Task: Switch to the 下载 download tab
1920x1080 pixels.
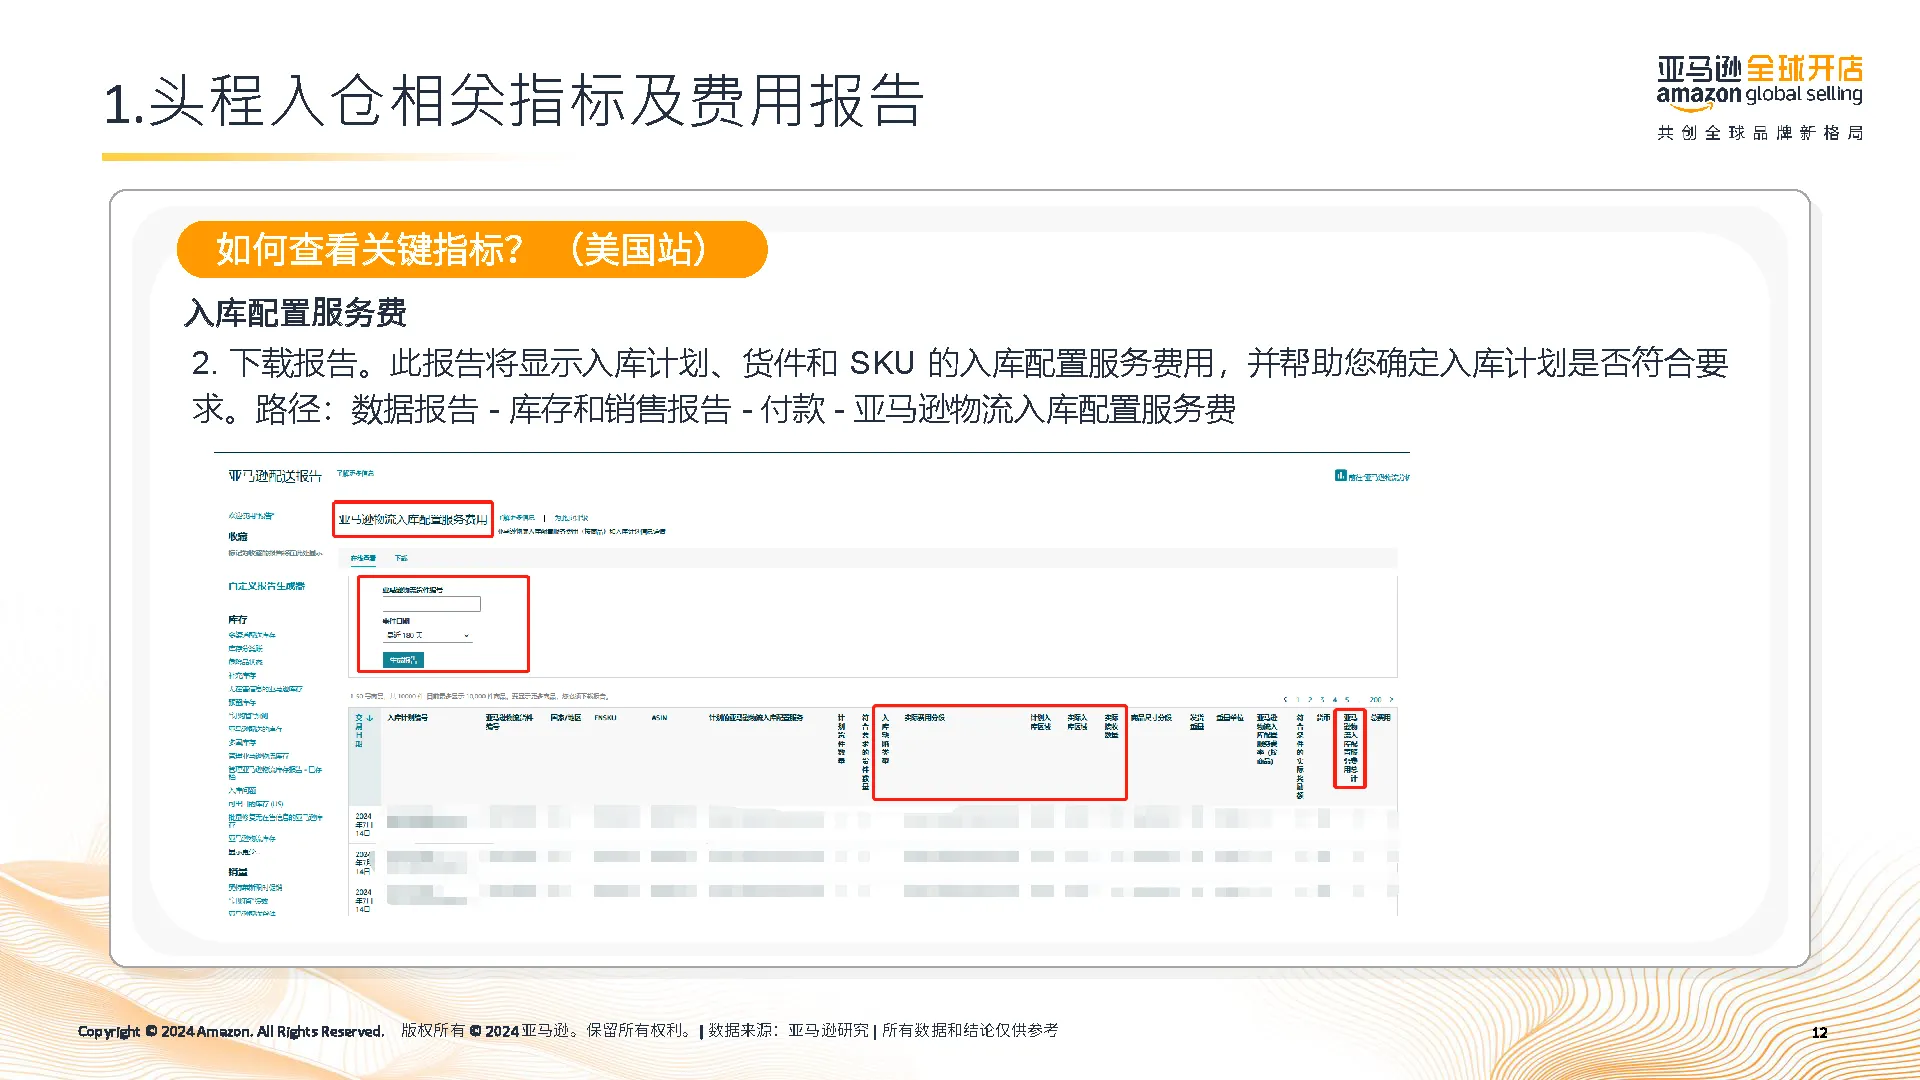Action: (401, 558)
